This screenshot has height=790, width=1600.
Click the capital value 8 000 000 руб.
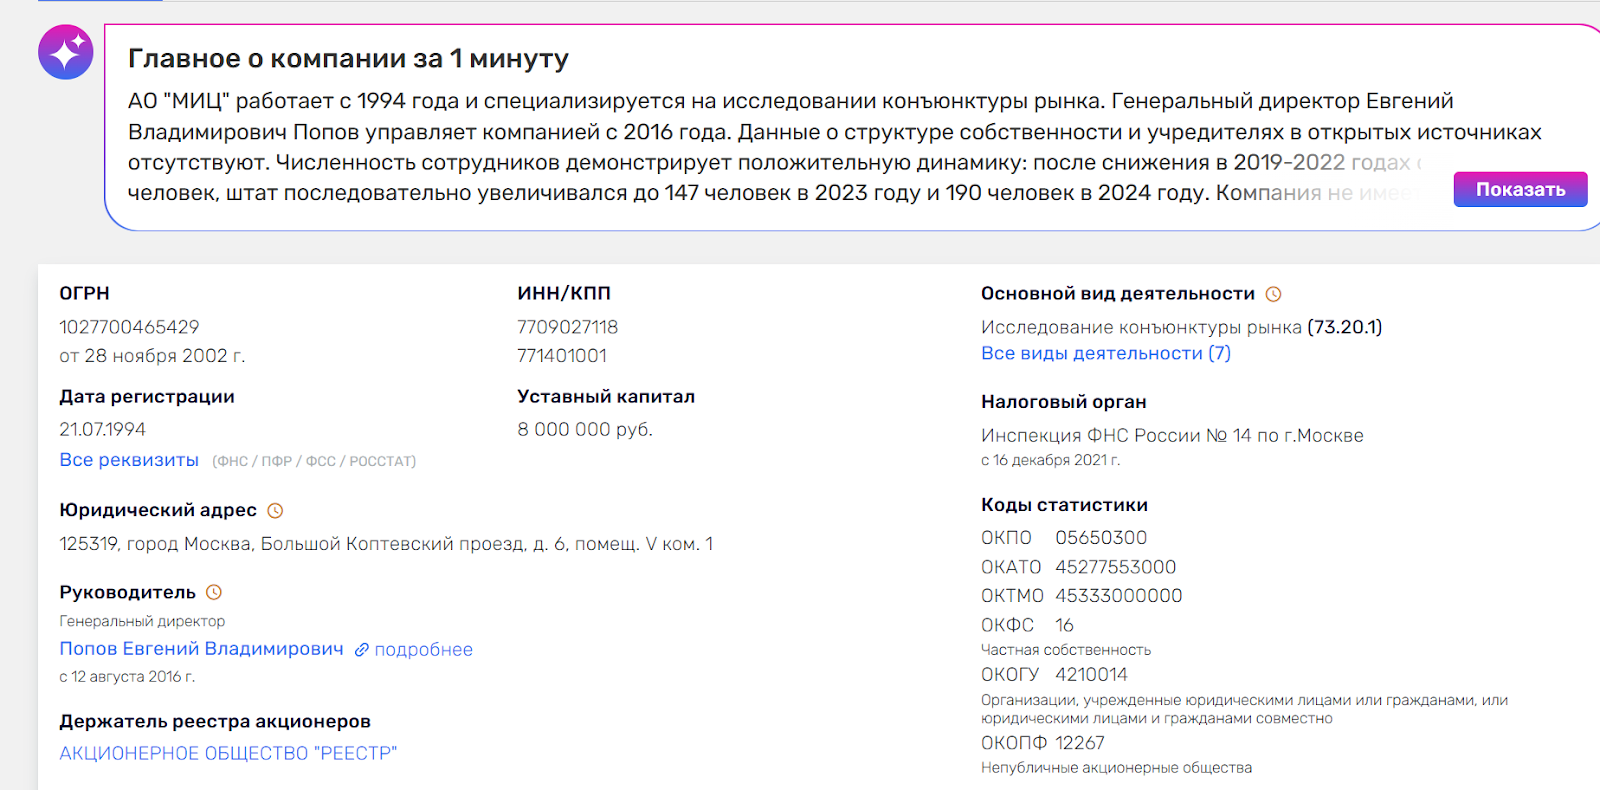585,429
